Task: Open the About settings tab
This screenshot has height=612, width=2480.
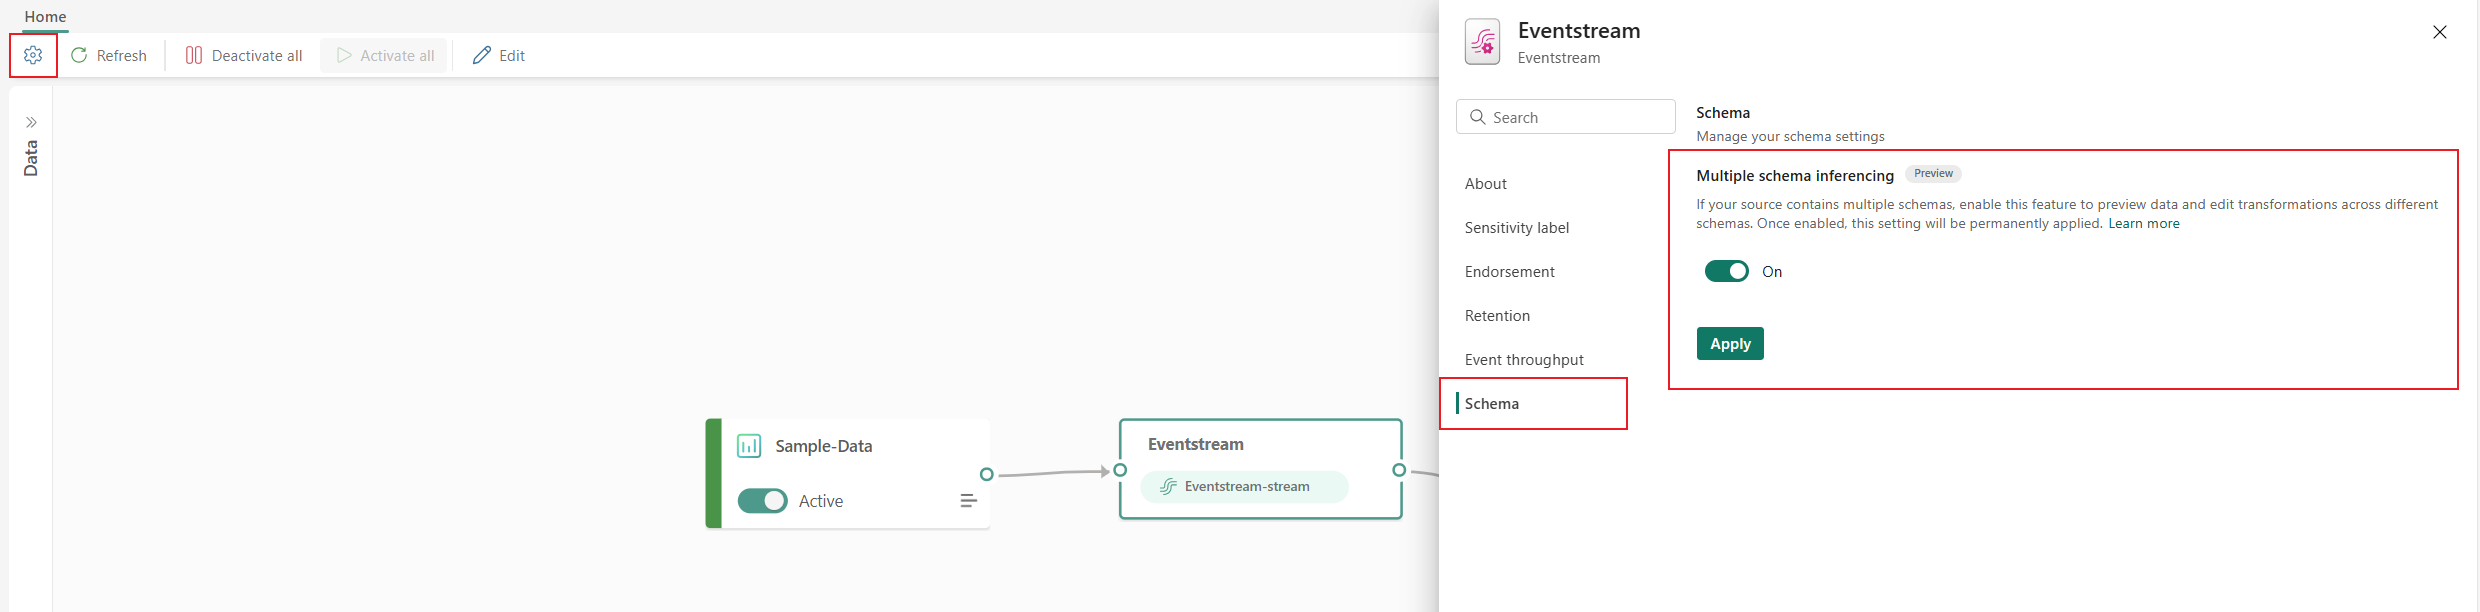Action: point(1486,184)
